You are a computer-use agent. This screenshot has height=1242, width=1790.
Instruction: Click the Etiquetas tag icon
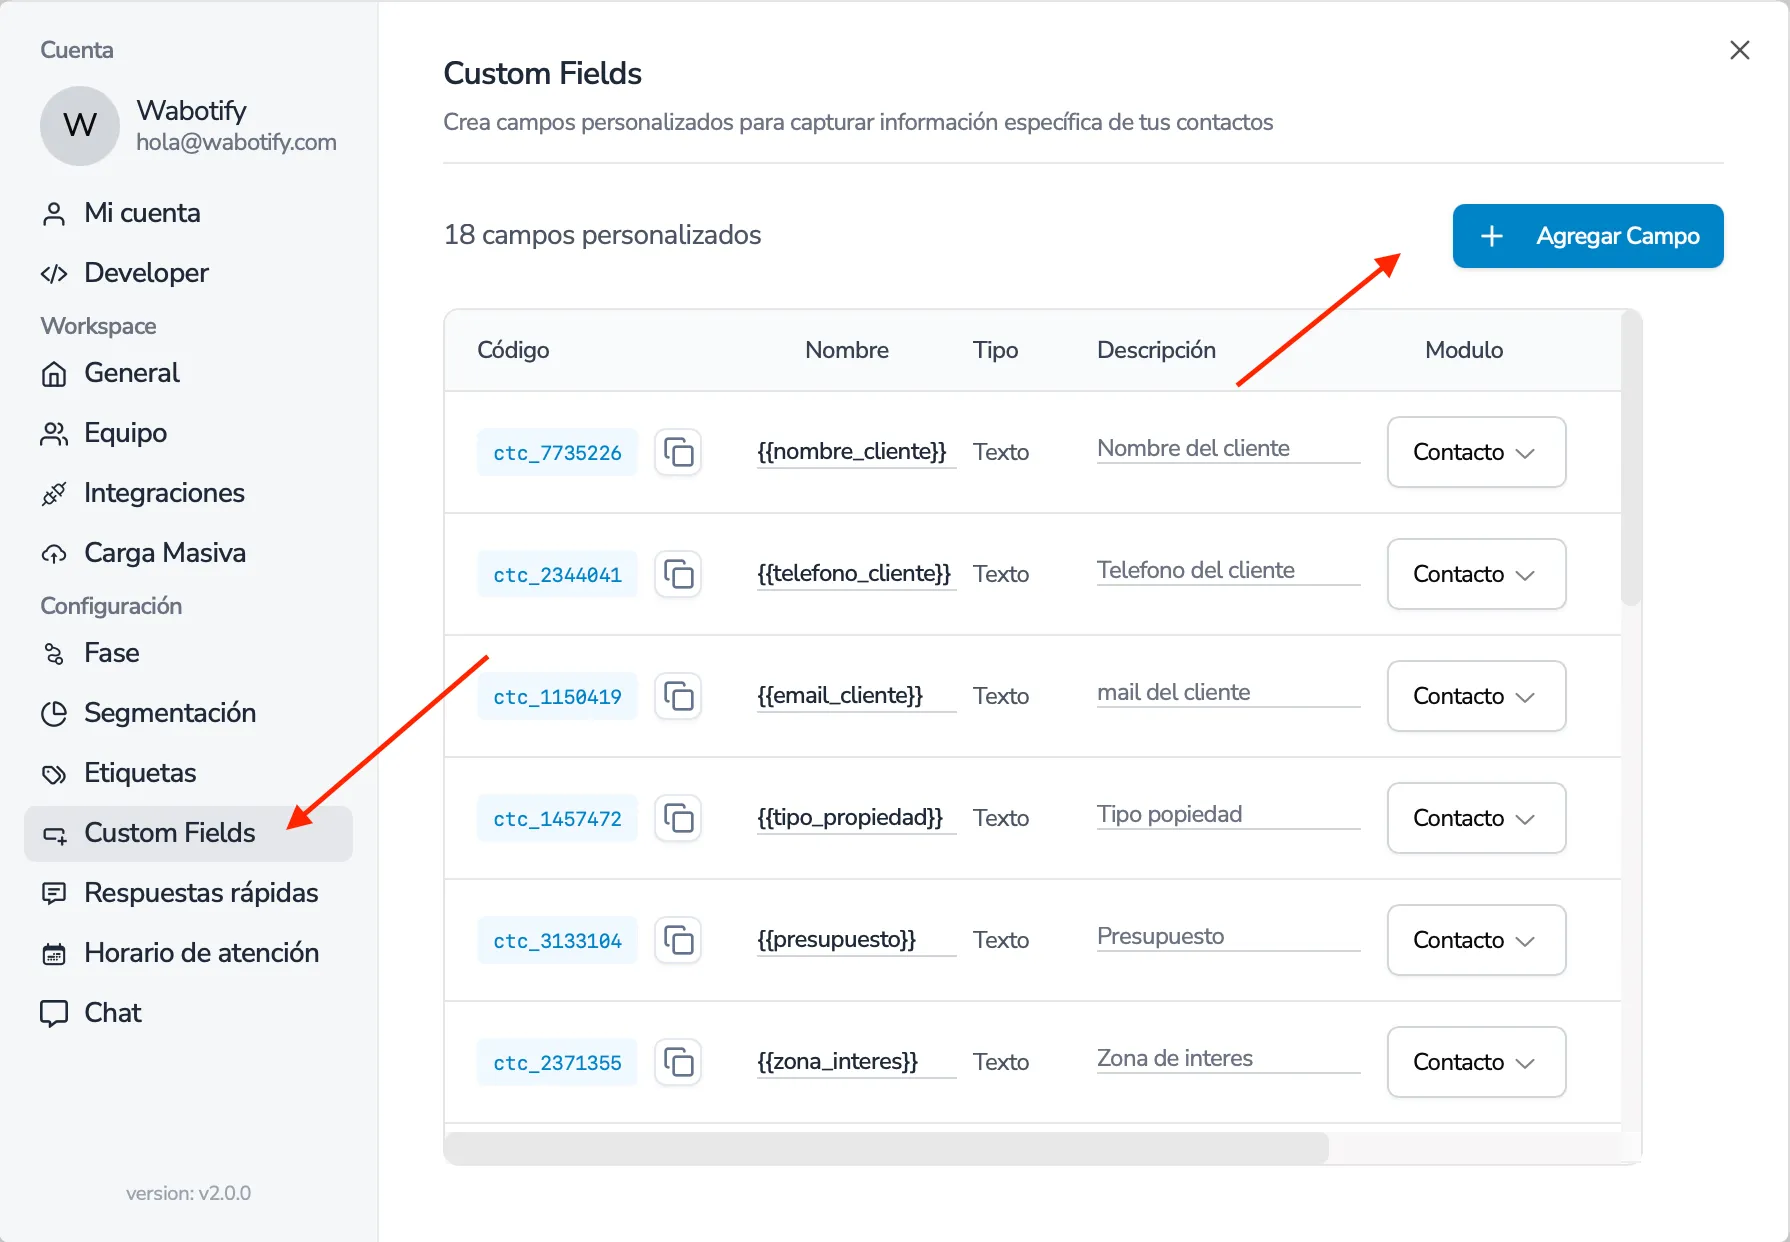click(55, 773)
